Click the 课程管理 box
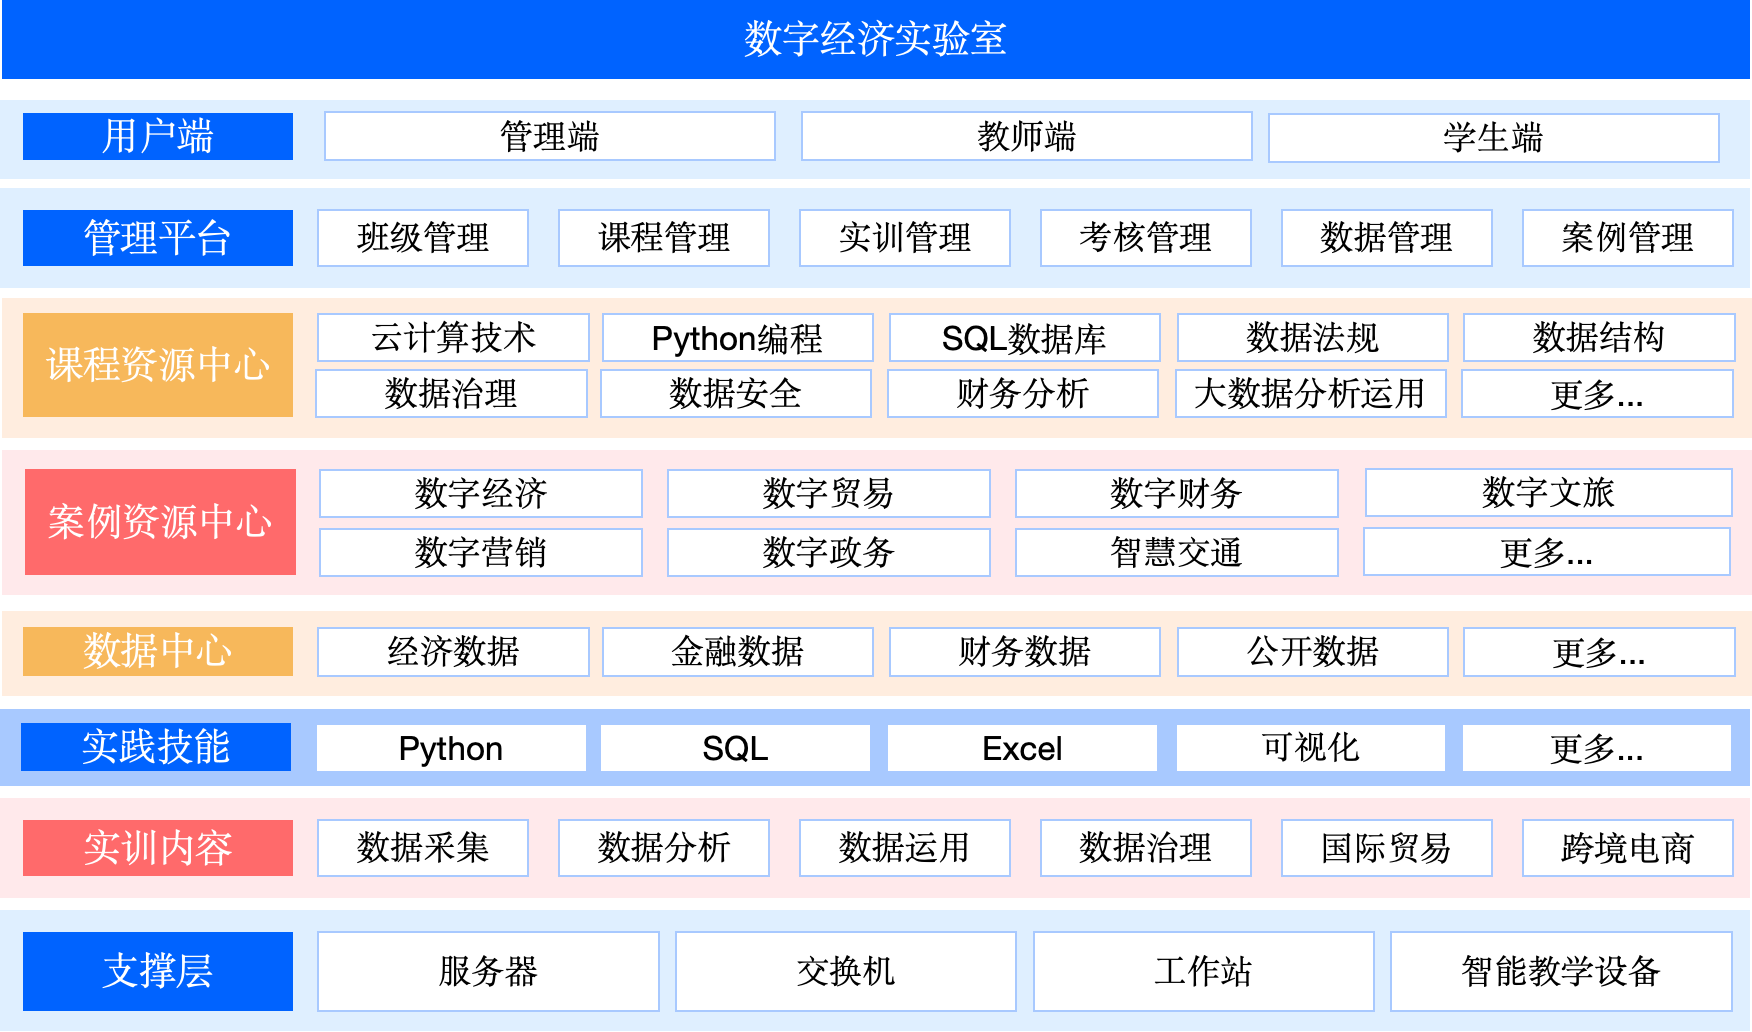Screen dimensions: 1752x1032 (x=664, y=238)
